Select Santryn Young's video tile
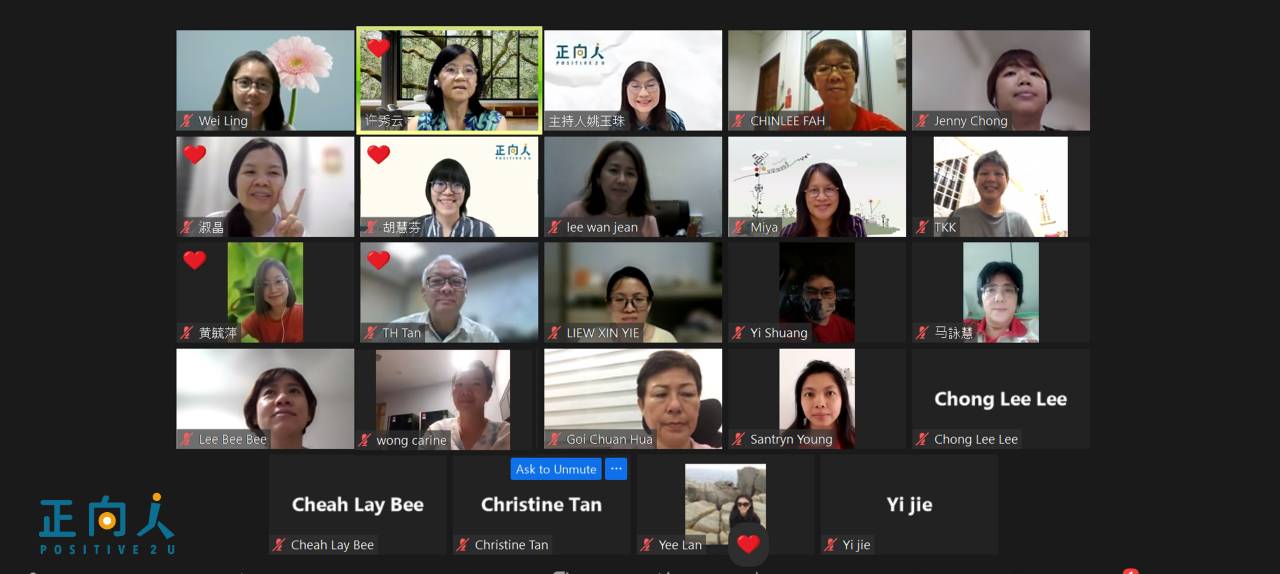Viewport: 1280px width, 574px height. 817,399
